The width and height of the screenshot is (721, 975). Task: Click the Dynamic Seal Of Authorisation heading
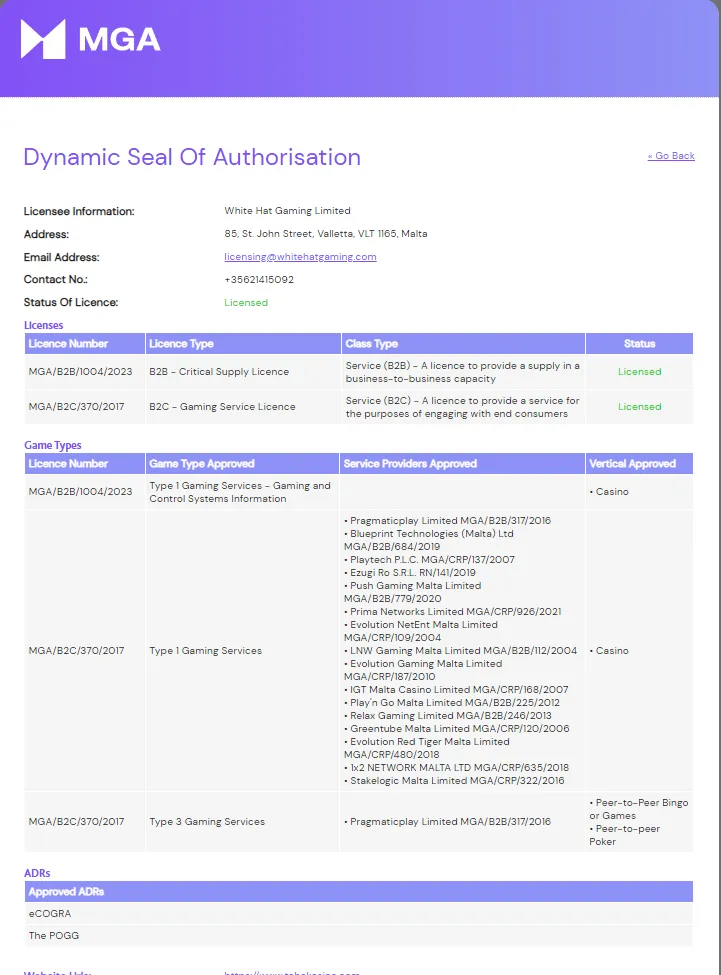(x=192, y=157)
